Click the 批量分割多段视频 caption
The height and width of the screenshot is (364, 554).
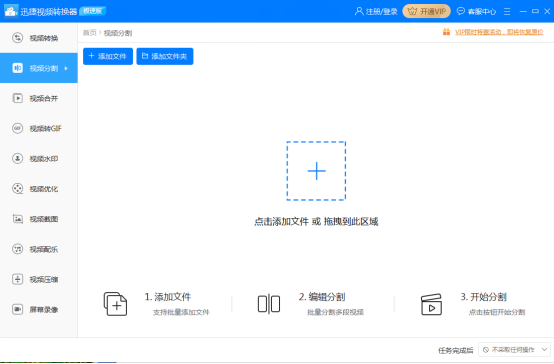click(x=336, y=312)
